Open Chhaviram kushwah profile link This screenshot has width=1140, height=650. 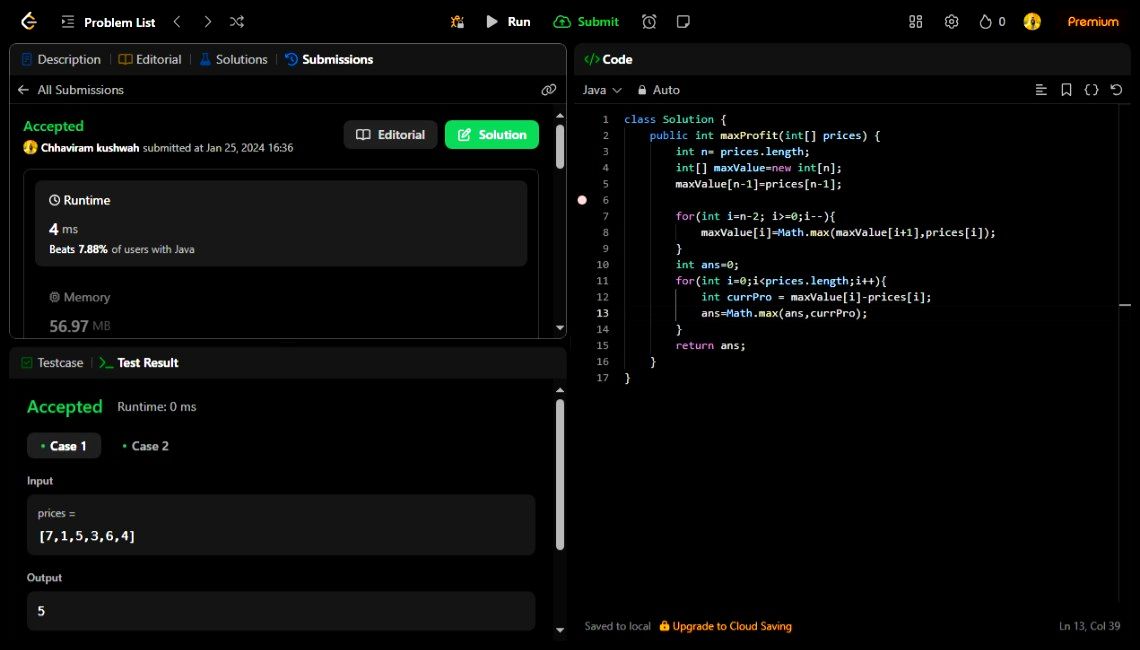pyautogui.click(x=90, y=148)
